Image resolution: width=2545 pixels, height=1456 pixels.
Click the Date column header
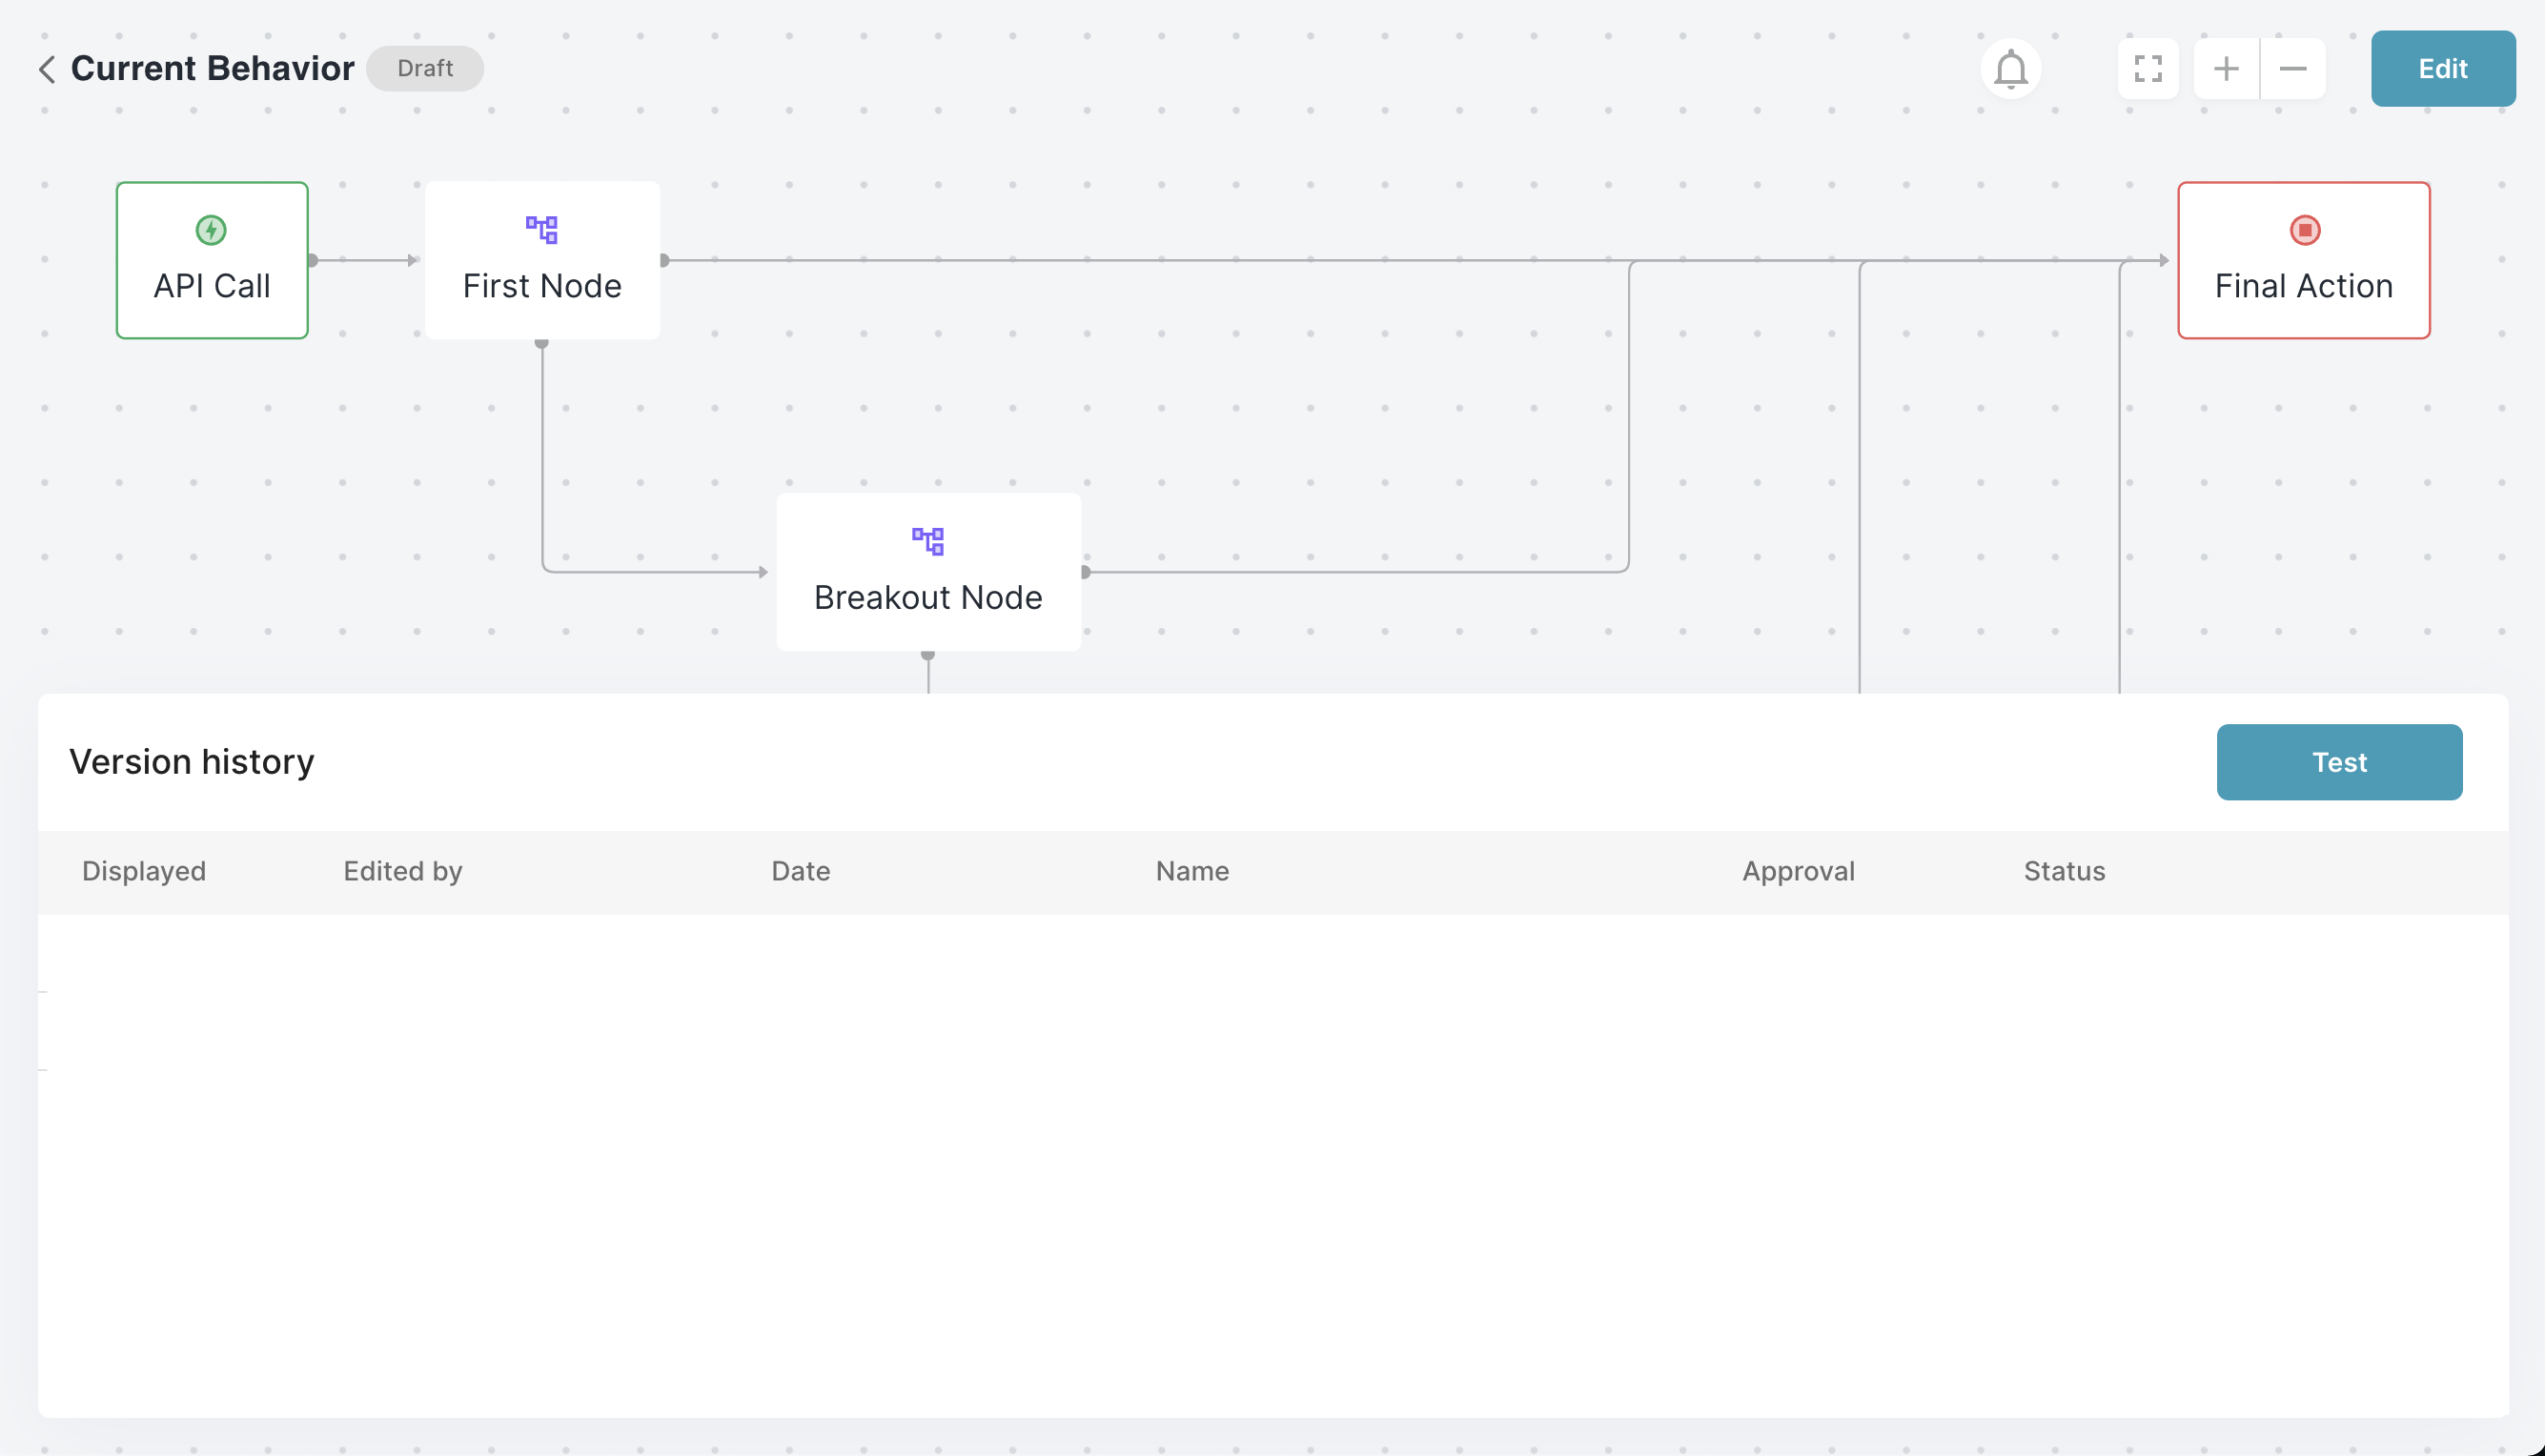point(800,871)
